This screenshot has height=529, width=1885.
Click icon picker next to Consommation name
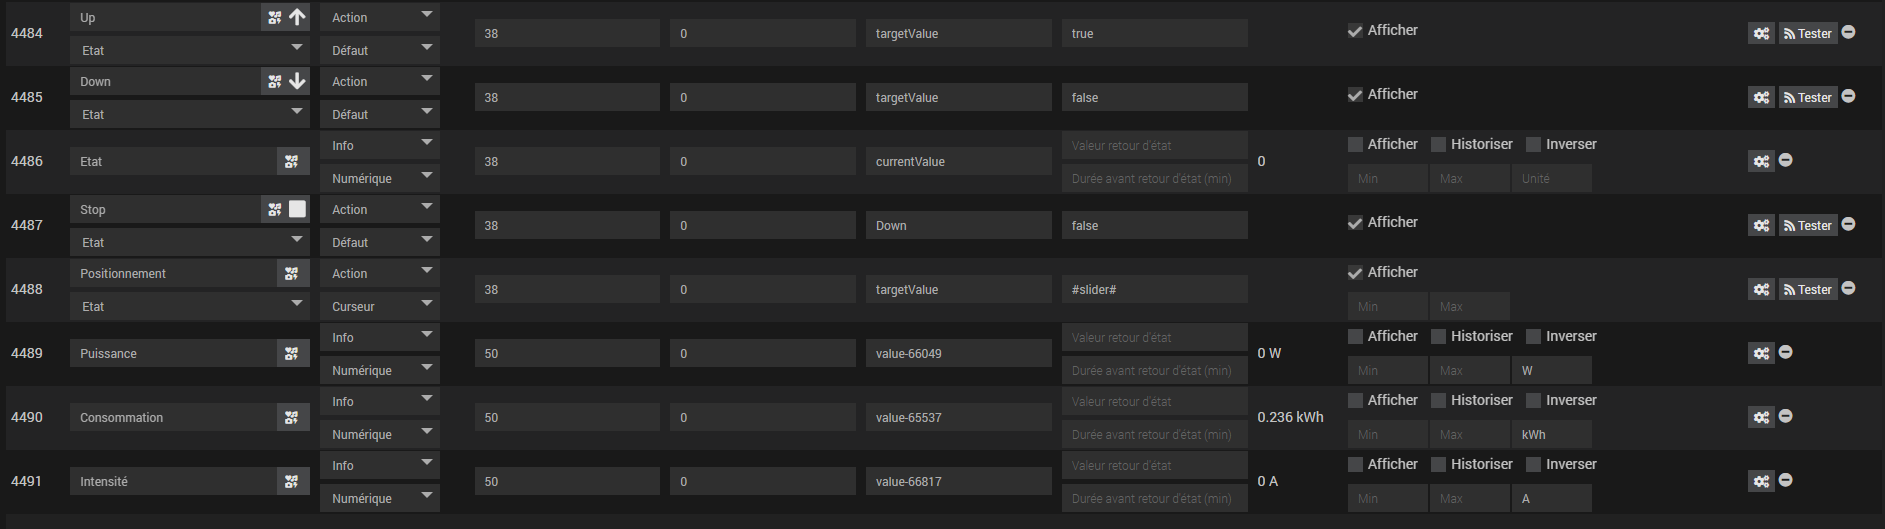(x=291, y=418)
